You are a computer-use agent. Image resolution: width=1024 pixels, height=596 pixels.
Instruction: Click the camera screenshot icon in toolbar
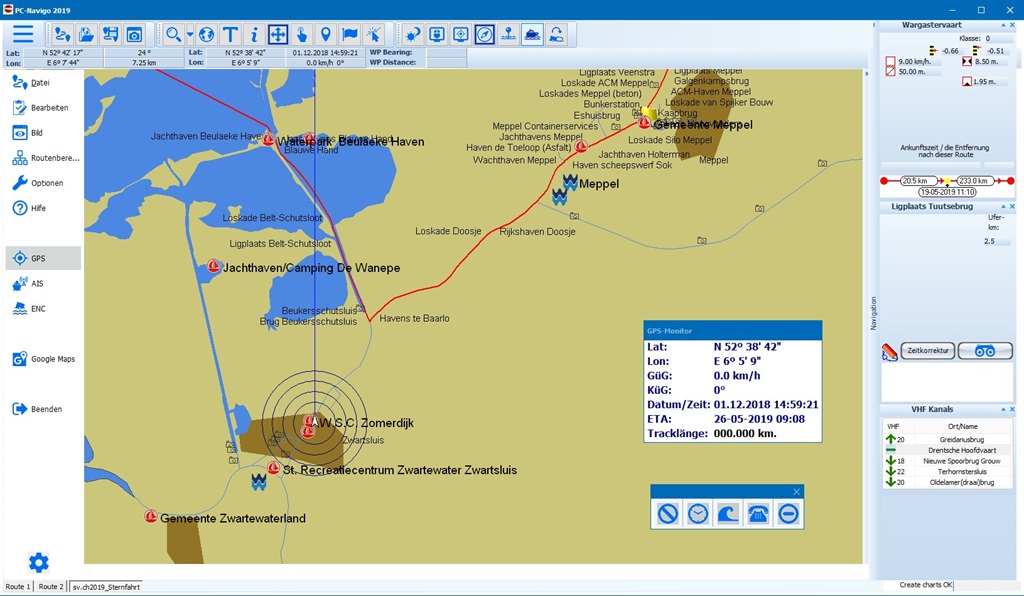[x=134, y=35]
